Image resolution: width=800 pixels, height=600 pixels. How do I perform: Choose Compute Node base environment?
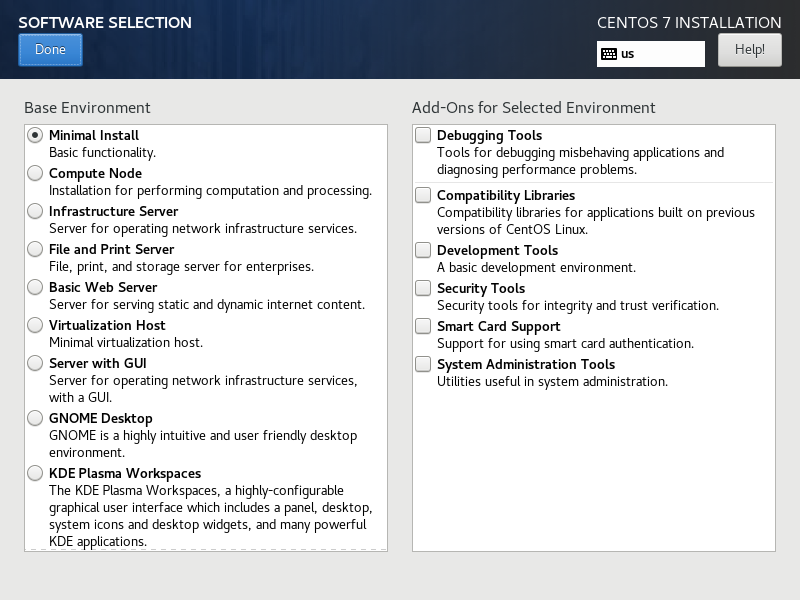click(35, 173)
